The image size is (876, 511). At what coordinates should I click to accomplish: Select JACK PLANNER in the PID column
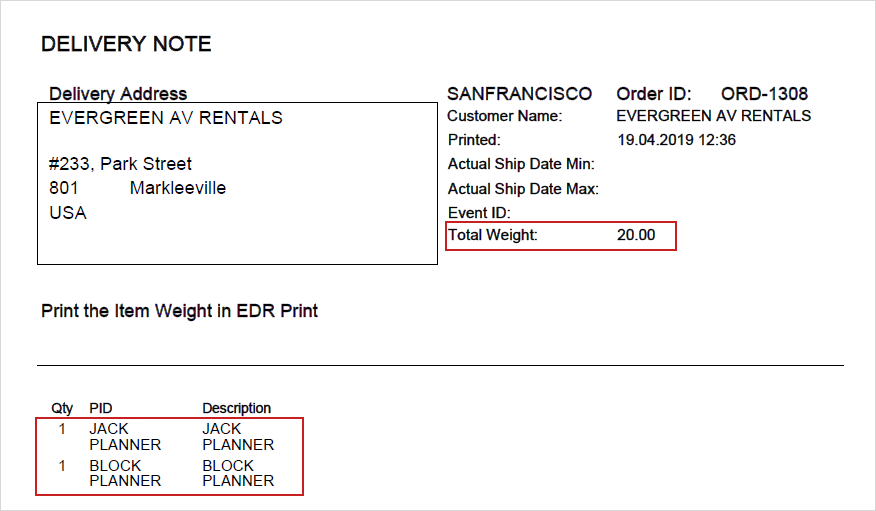(125, 437)
